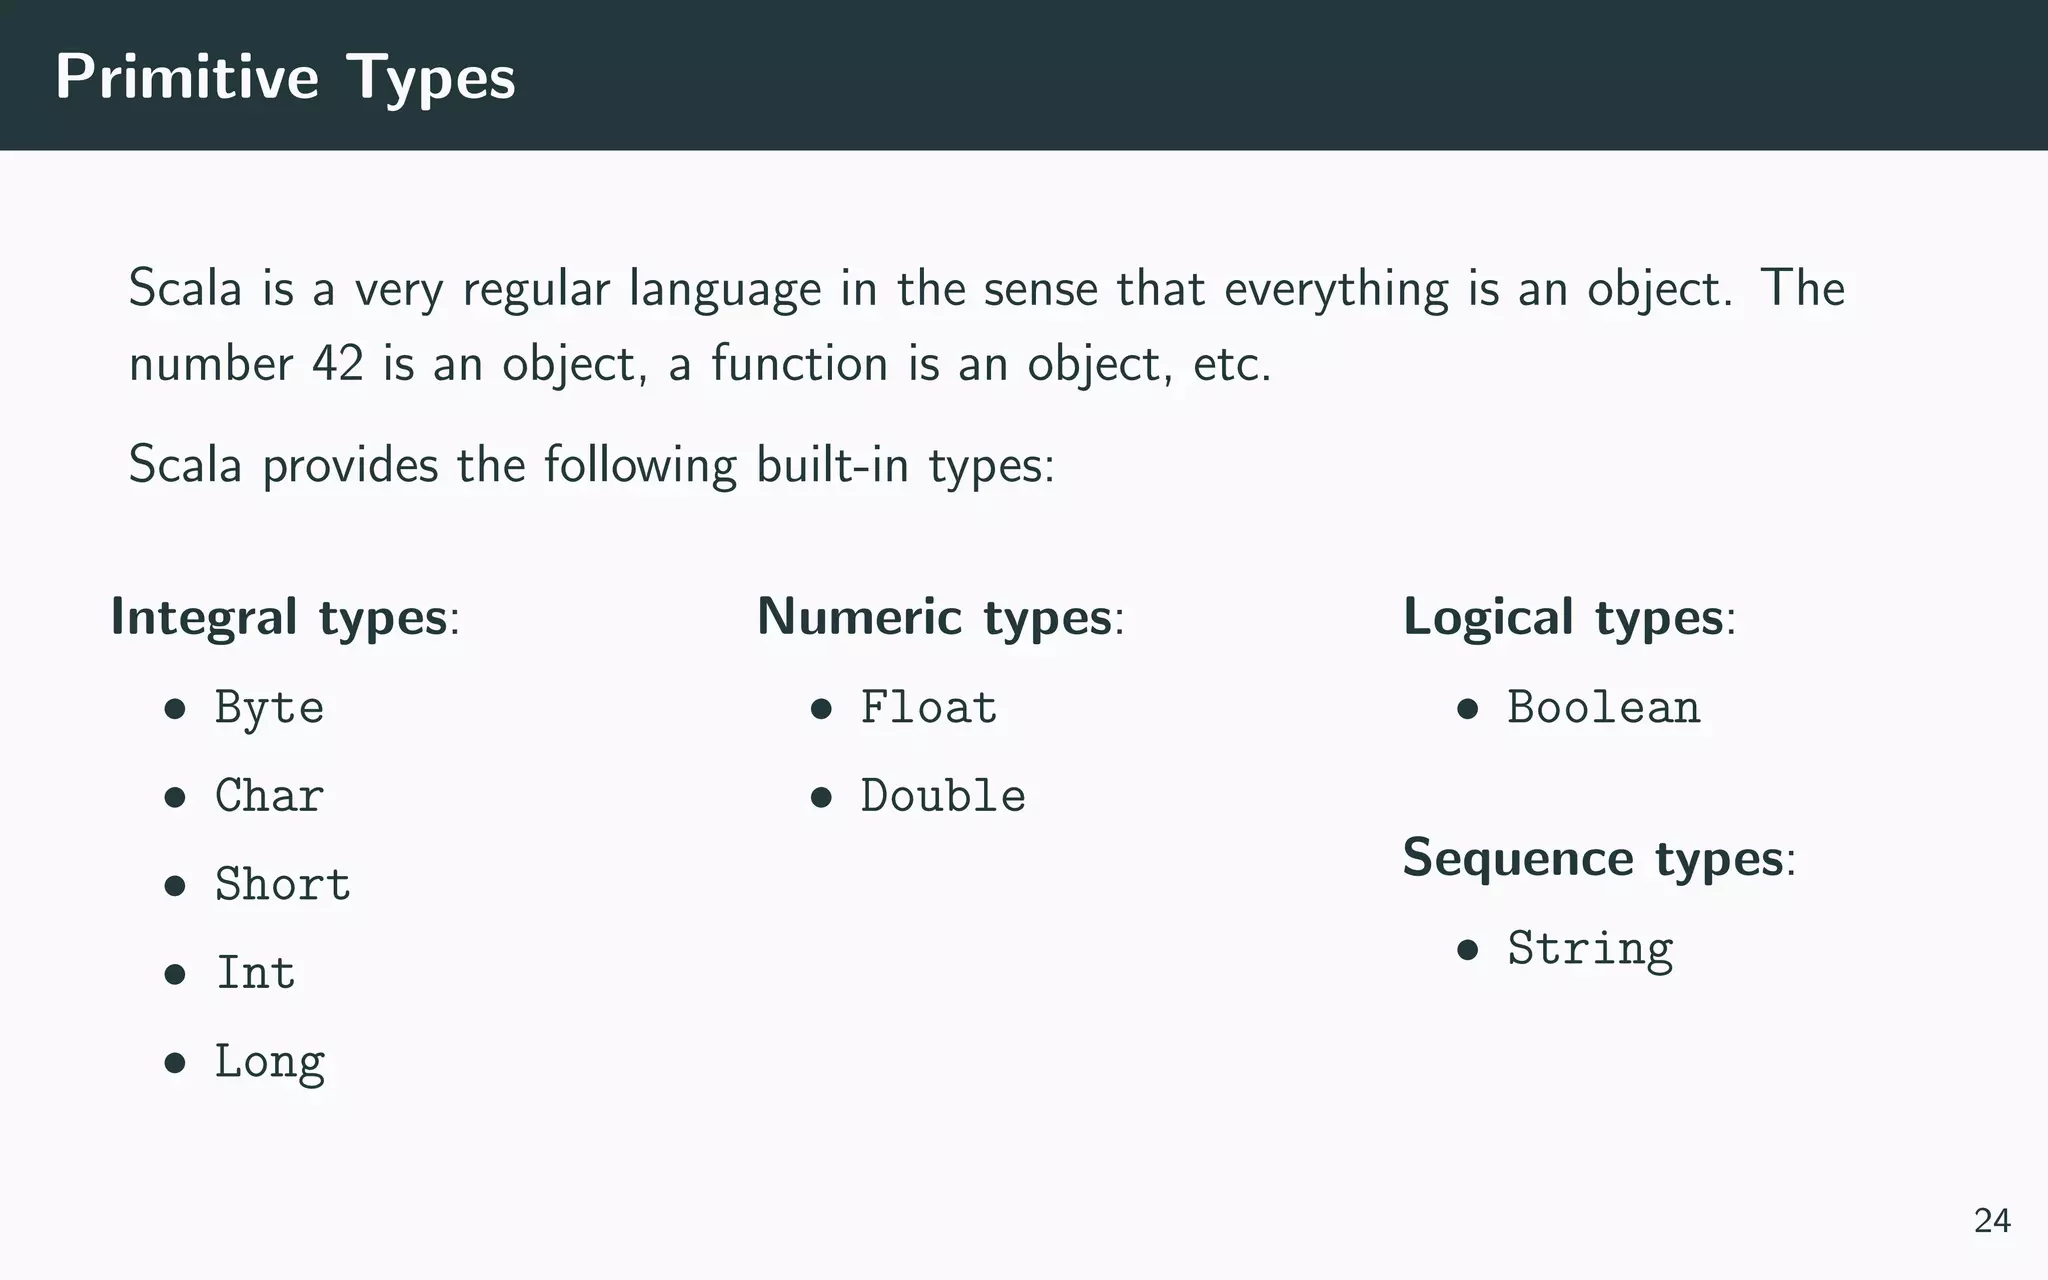This screenshot has height=1280, width=2048.
Task: Select the Double list item
Action: 943,797
